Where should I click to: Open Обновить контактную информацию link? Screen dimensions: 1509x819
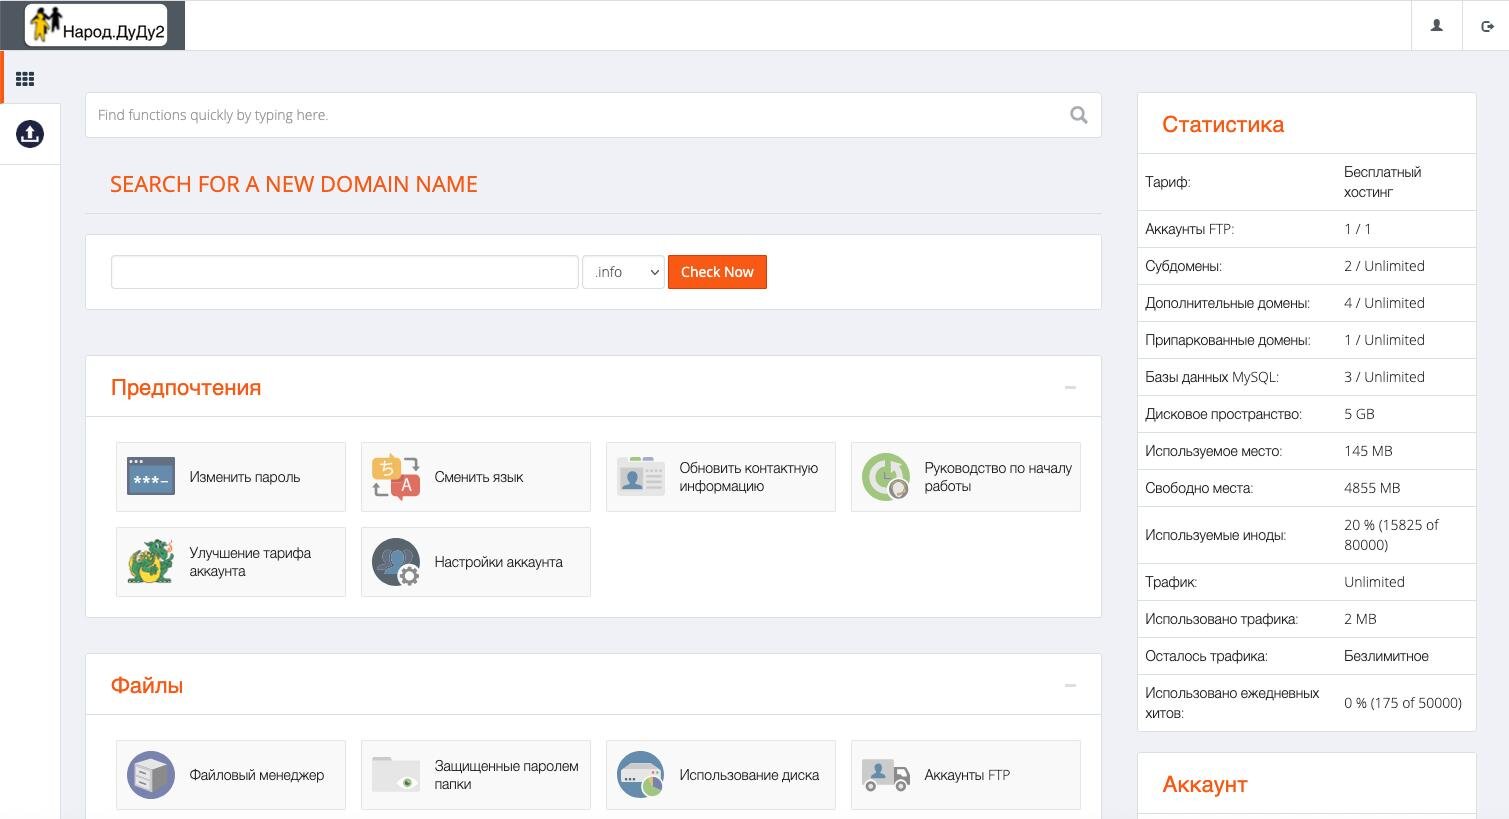[748, 477]
